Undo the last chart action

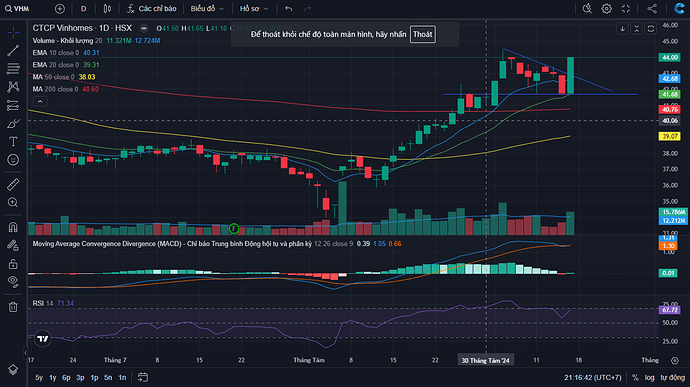(x=289, y=9)
